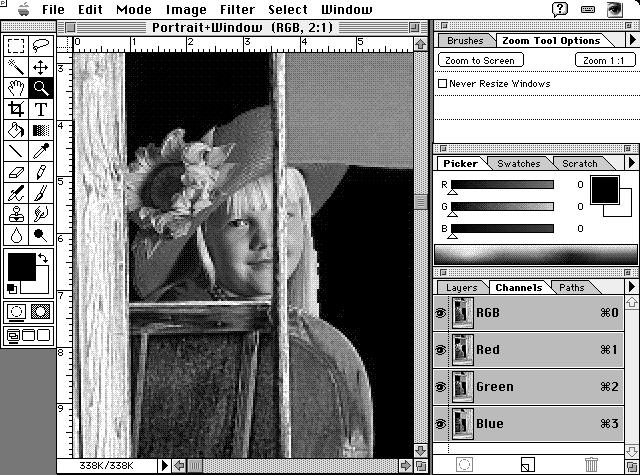Select the Gradient tool
The height and width of the screenshot is (475, 640).
tap(41, 130)
